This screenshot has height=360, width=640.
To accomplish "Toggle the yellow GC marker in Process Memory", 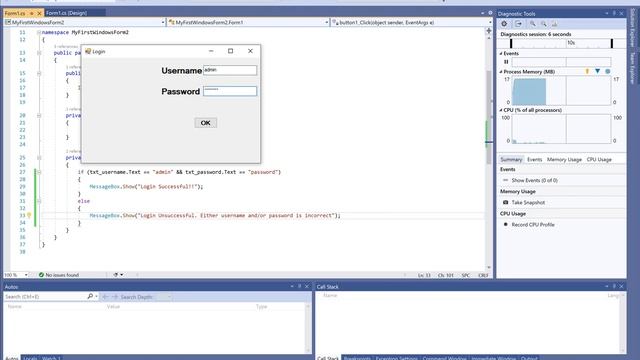I will point(587,71).
